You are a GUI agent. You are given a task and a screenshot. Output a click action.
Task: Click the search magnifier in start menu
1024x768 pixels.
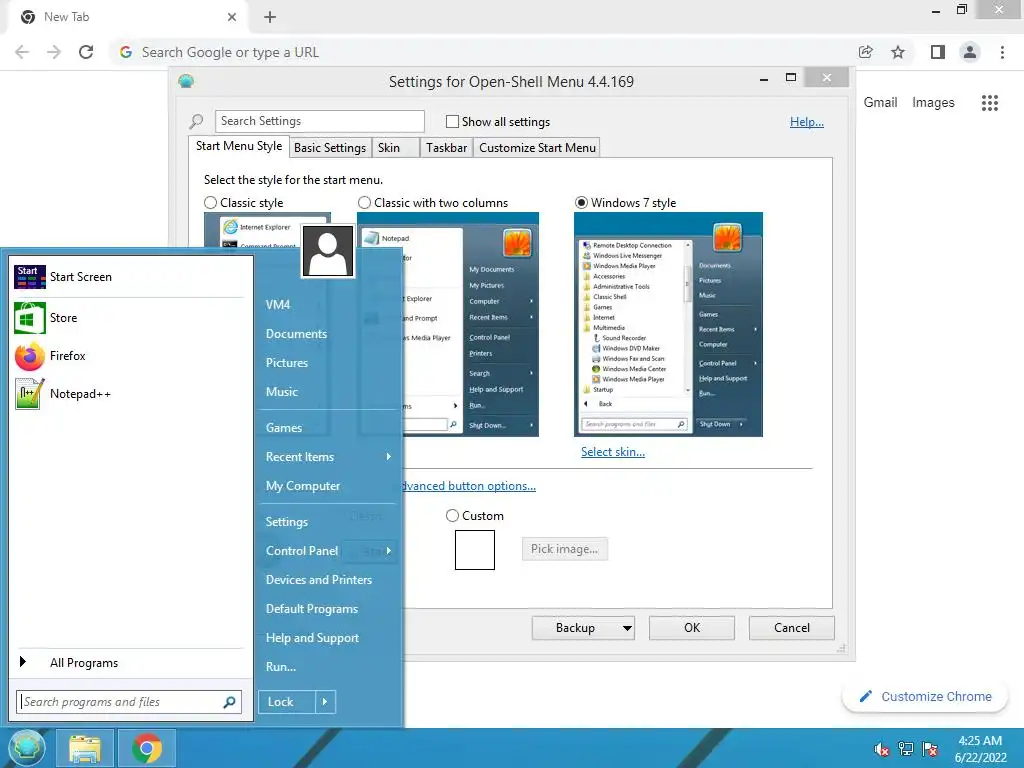(229, 702)
